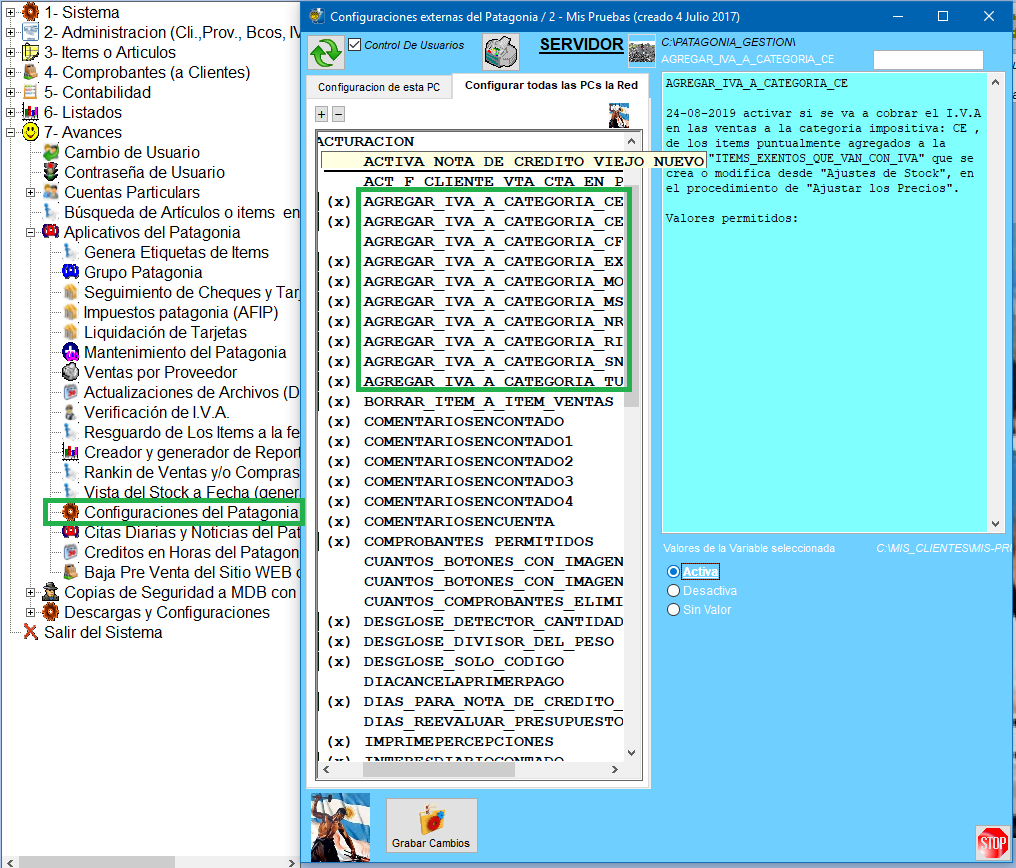Click the Ventas por Proveedor icon
The image size is (1016, 868).
[x=71, y=372]
